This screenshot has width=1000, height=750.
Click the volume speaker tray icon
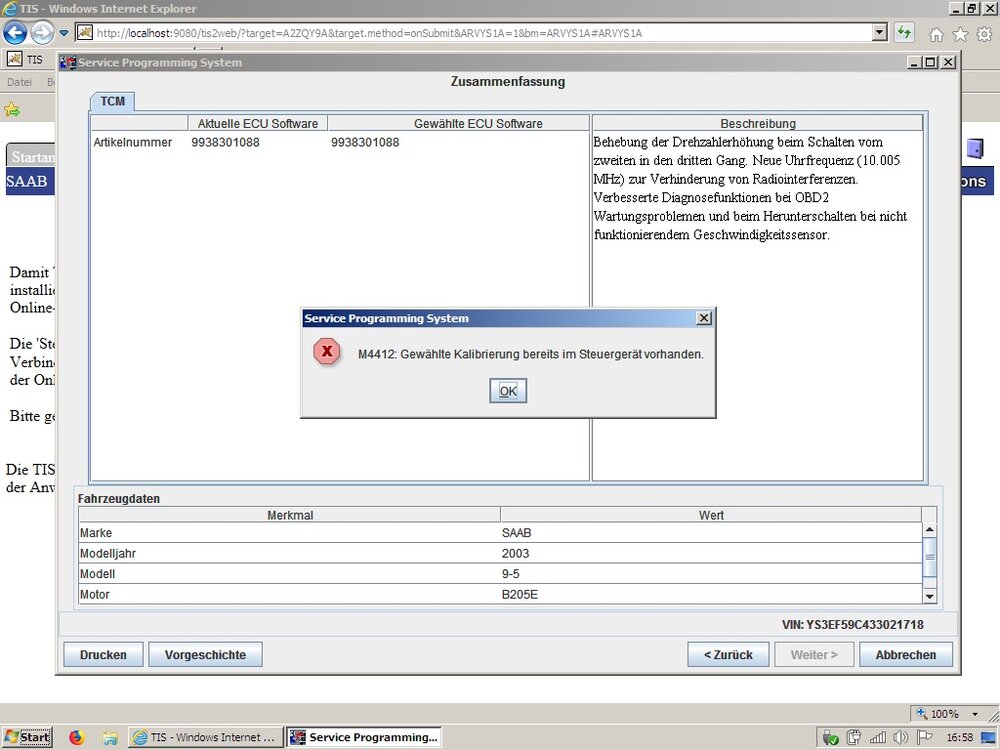[x=901, y=738]
